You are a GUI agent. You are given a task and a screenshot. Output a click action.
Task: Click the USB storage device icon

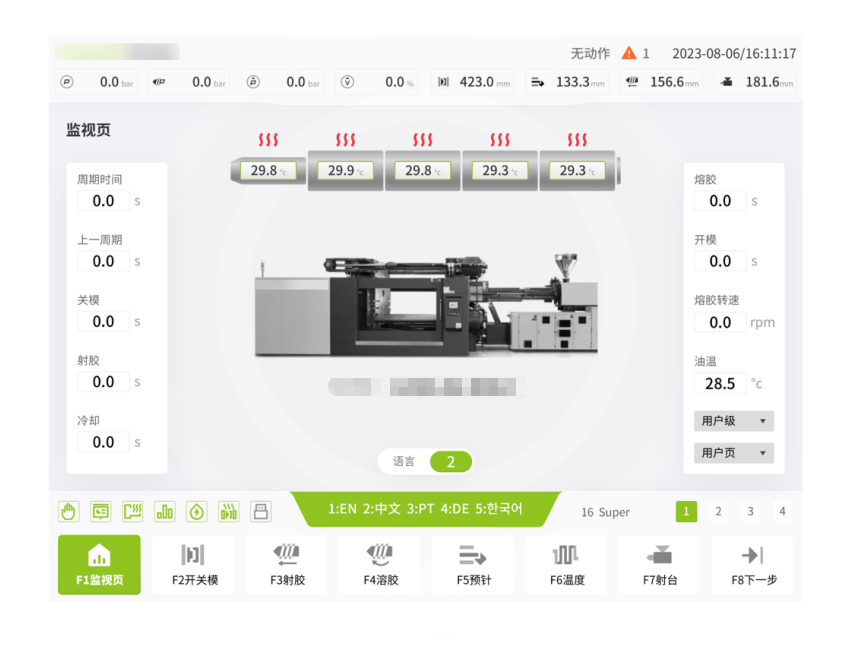(261, 512)
